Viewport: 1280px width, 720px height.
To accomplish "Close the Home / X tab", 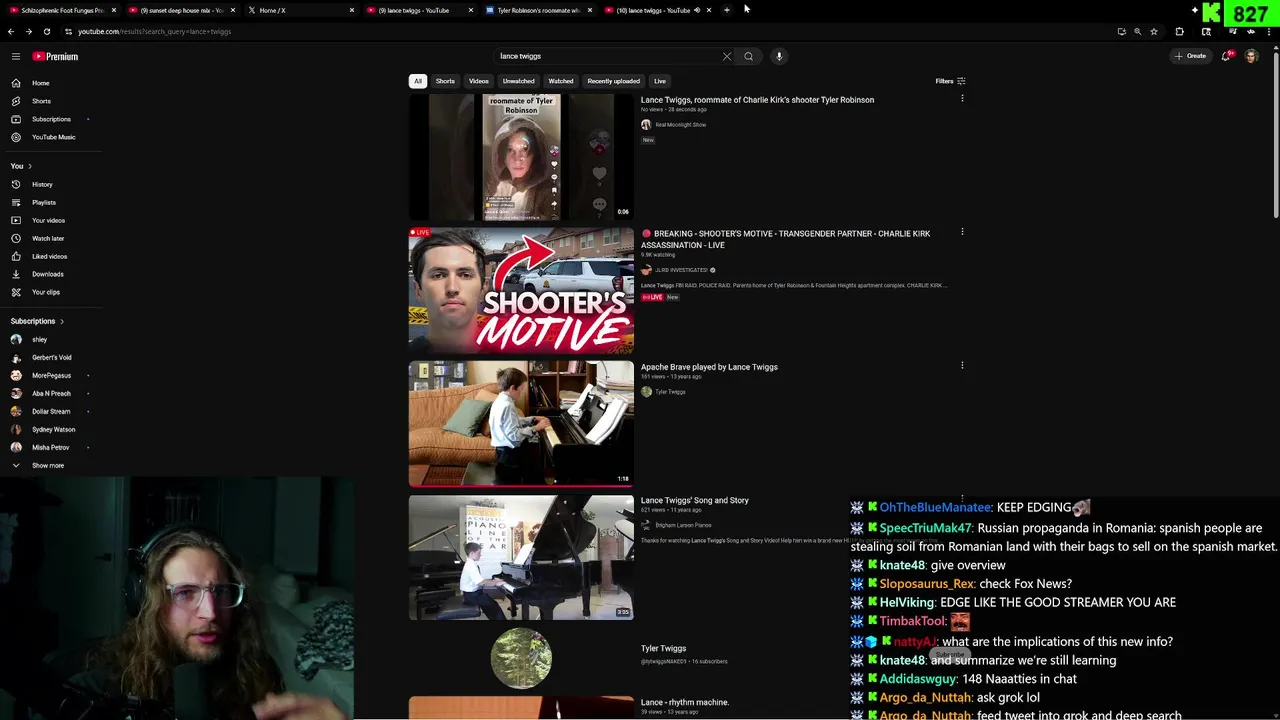I will click(x=351, y=10).
